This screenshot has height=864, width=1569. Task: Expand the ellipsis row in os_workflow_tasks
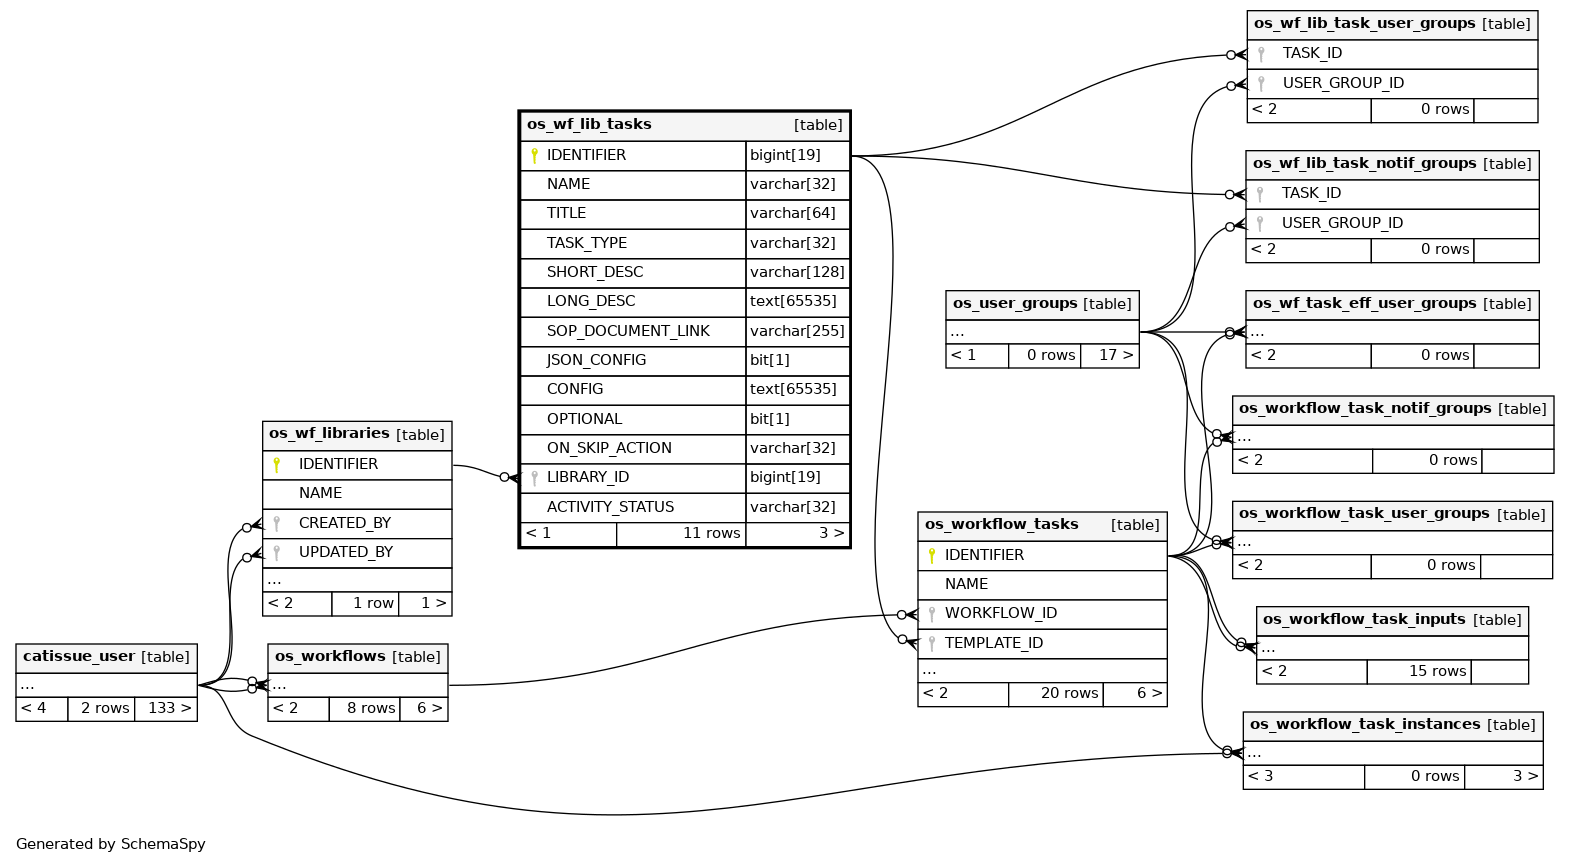point(1043,671)
